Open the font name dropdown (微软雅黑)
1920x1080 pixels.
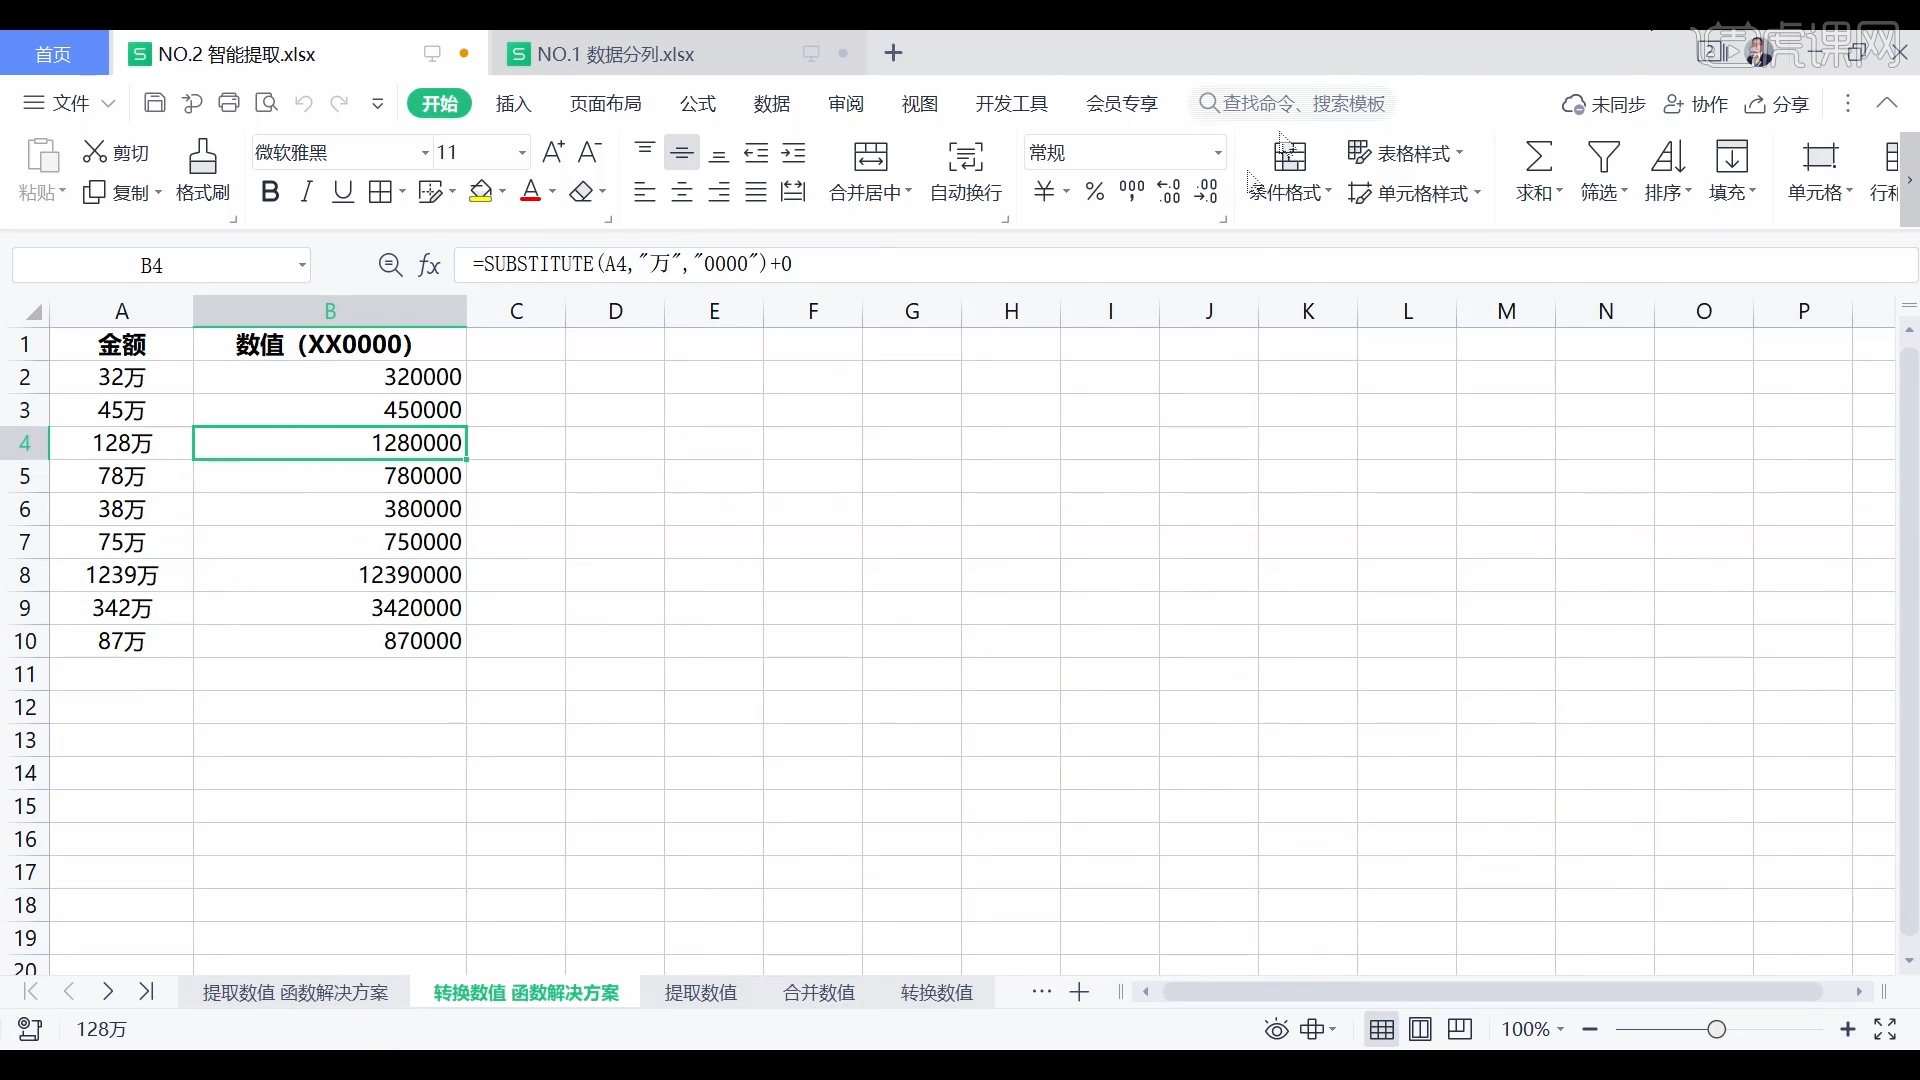click(425, 153)
